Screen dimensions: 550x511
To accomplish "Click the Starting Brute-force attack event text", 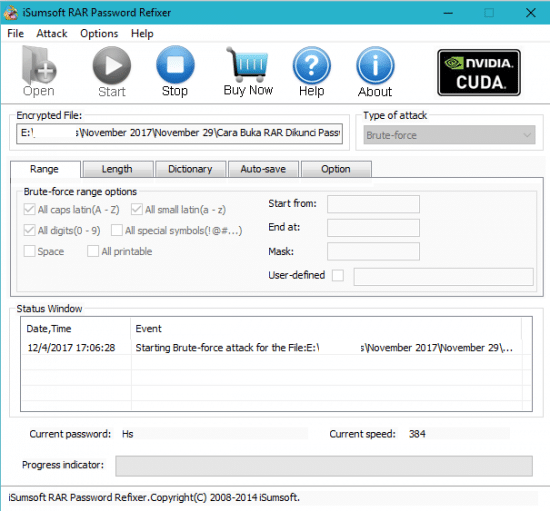I will 324,348.
